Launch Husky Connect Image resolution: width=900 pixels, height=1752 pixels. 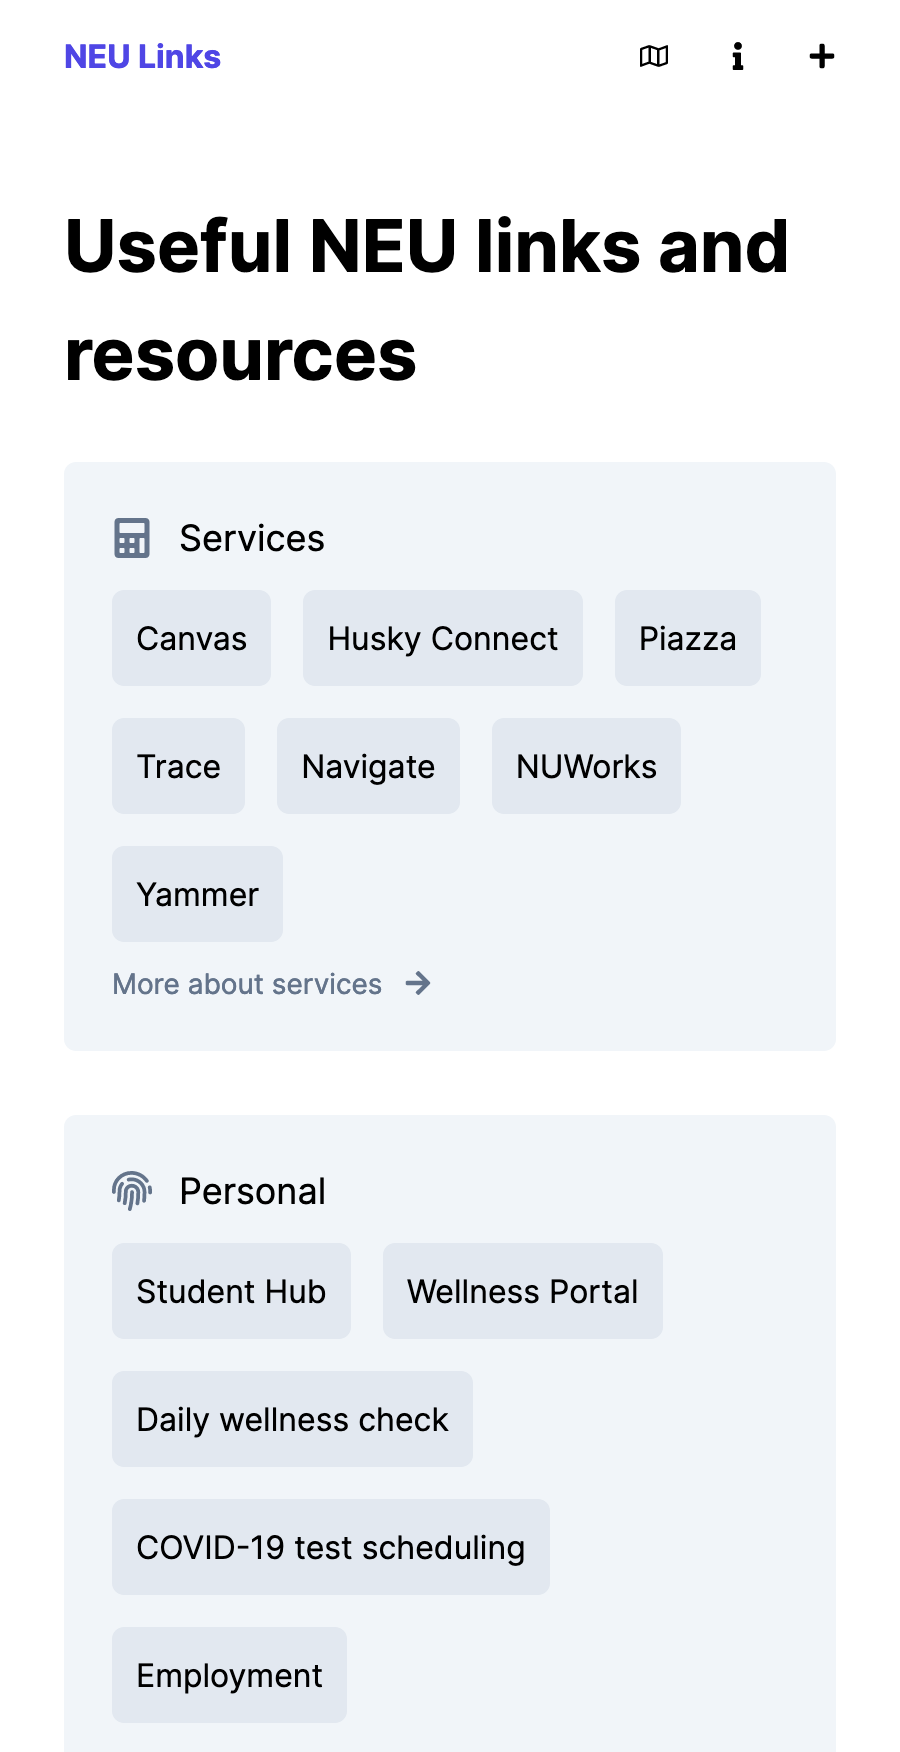[443, 638]
